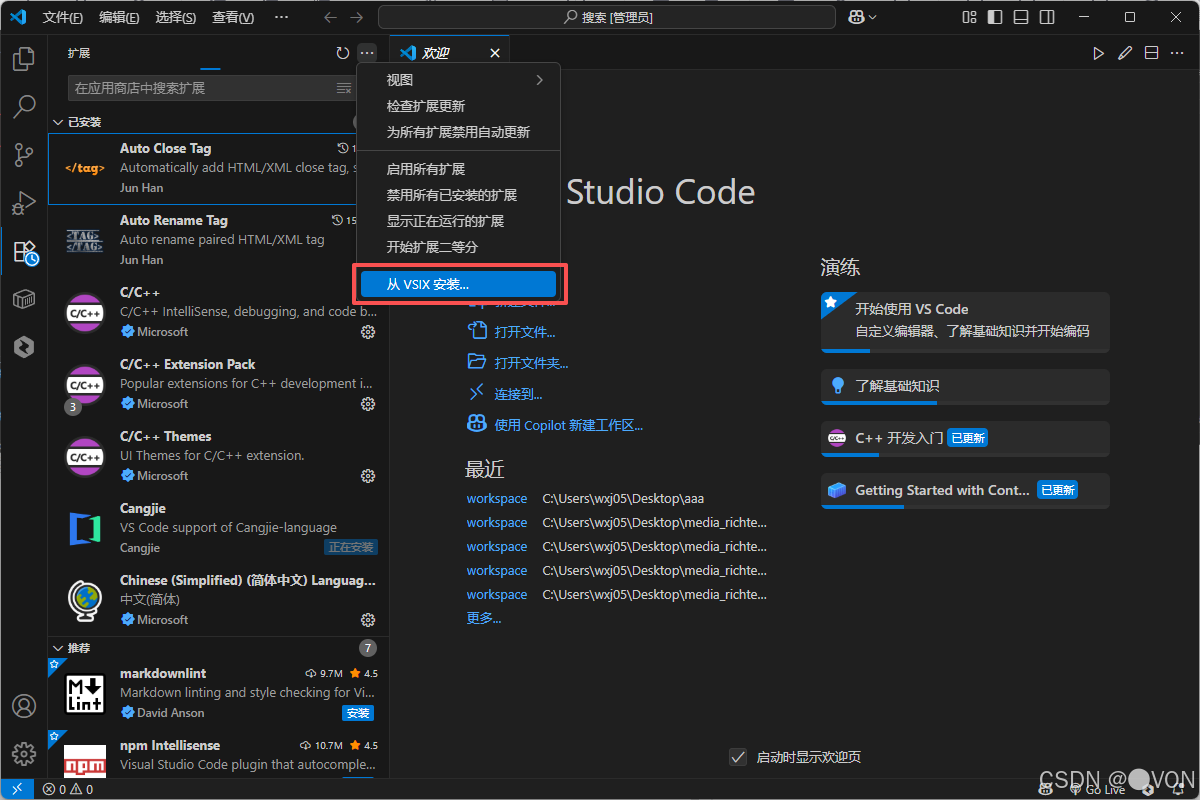Open the manage gear for C/C++ Extension Pack
This screenshot has width=1200, height=800.
(x=368, y=404)
